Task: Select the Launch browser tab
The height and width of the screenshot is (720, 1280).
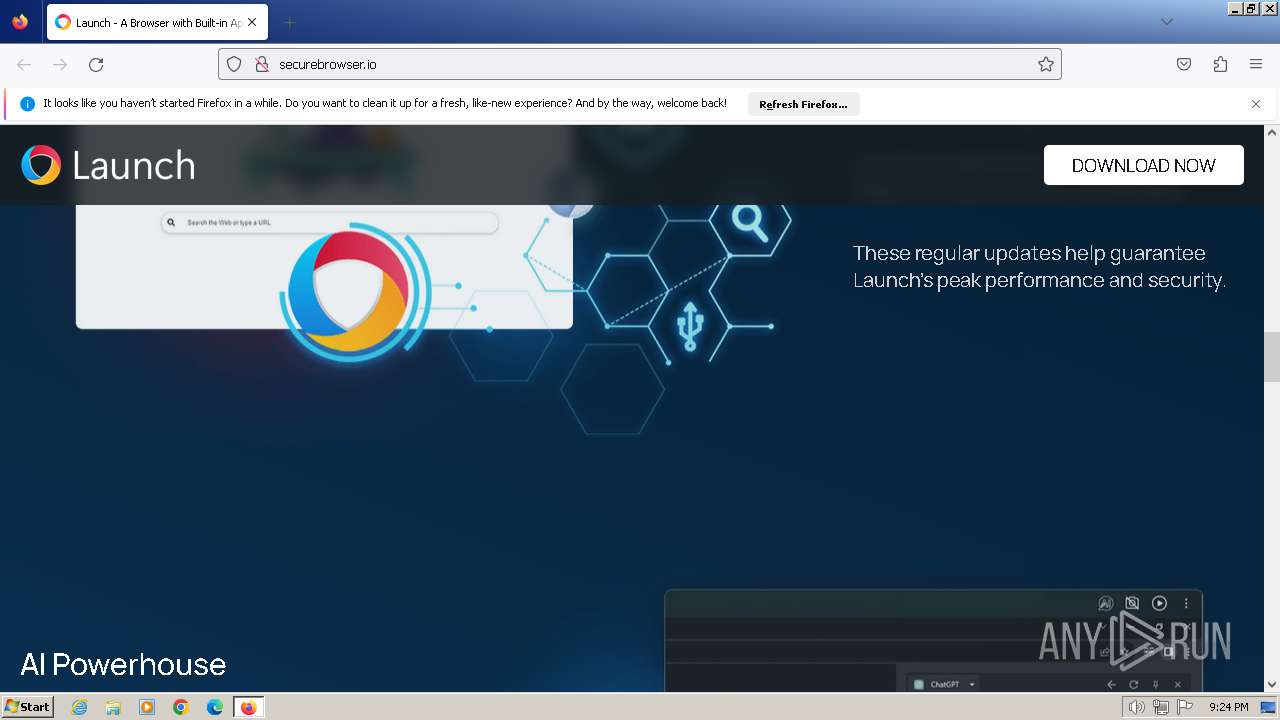Action: pyautogui.click(x=157, y=22)
